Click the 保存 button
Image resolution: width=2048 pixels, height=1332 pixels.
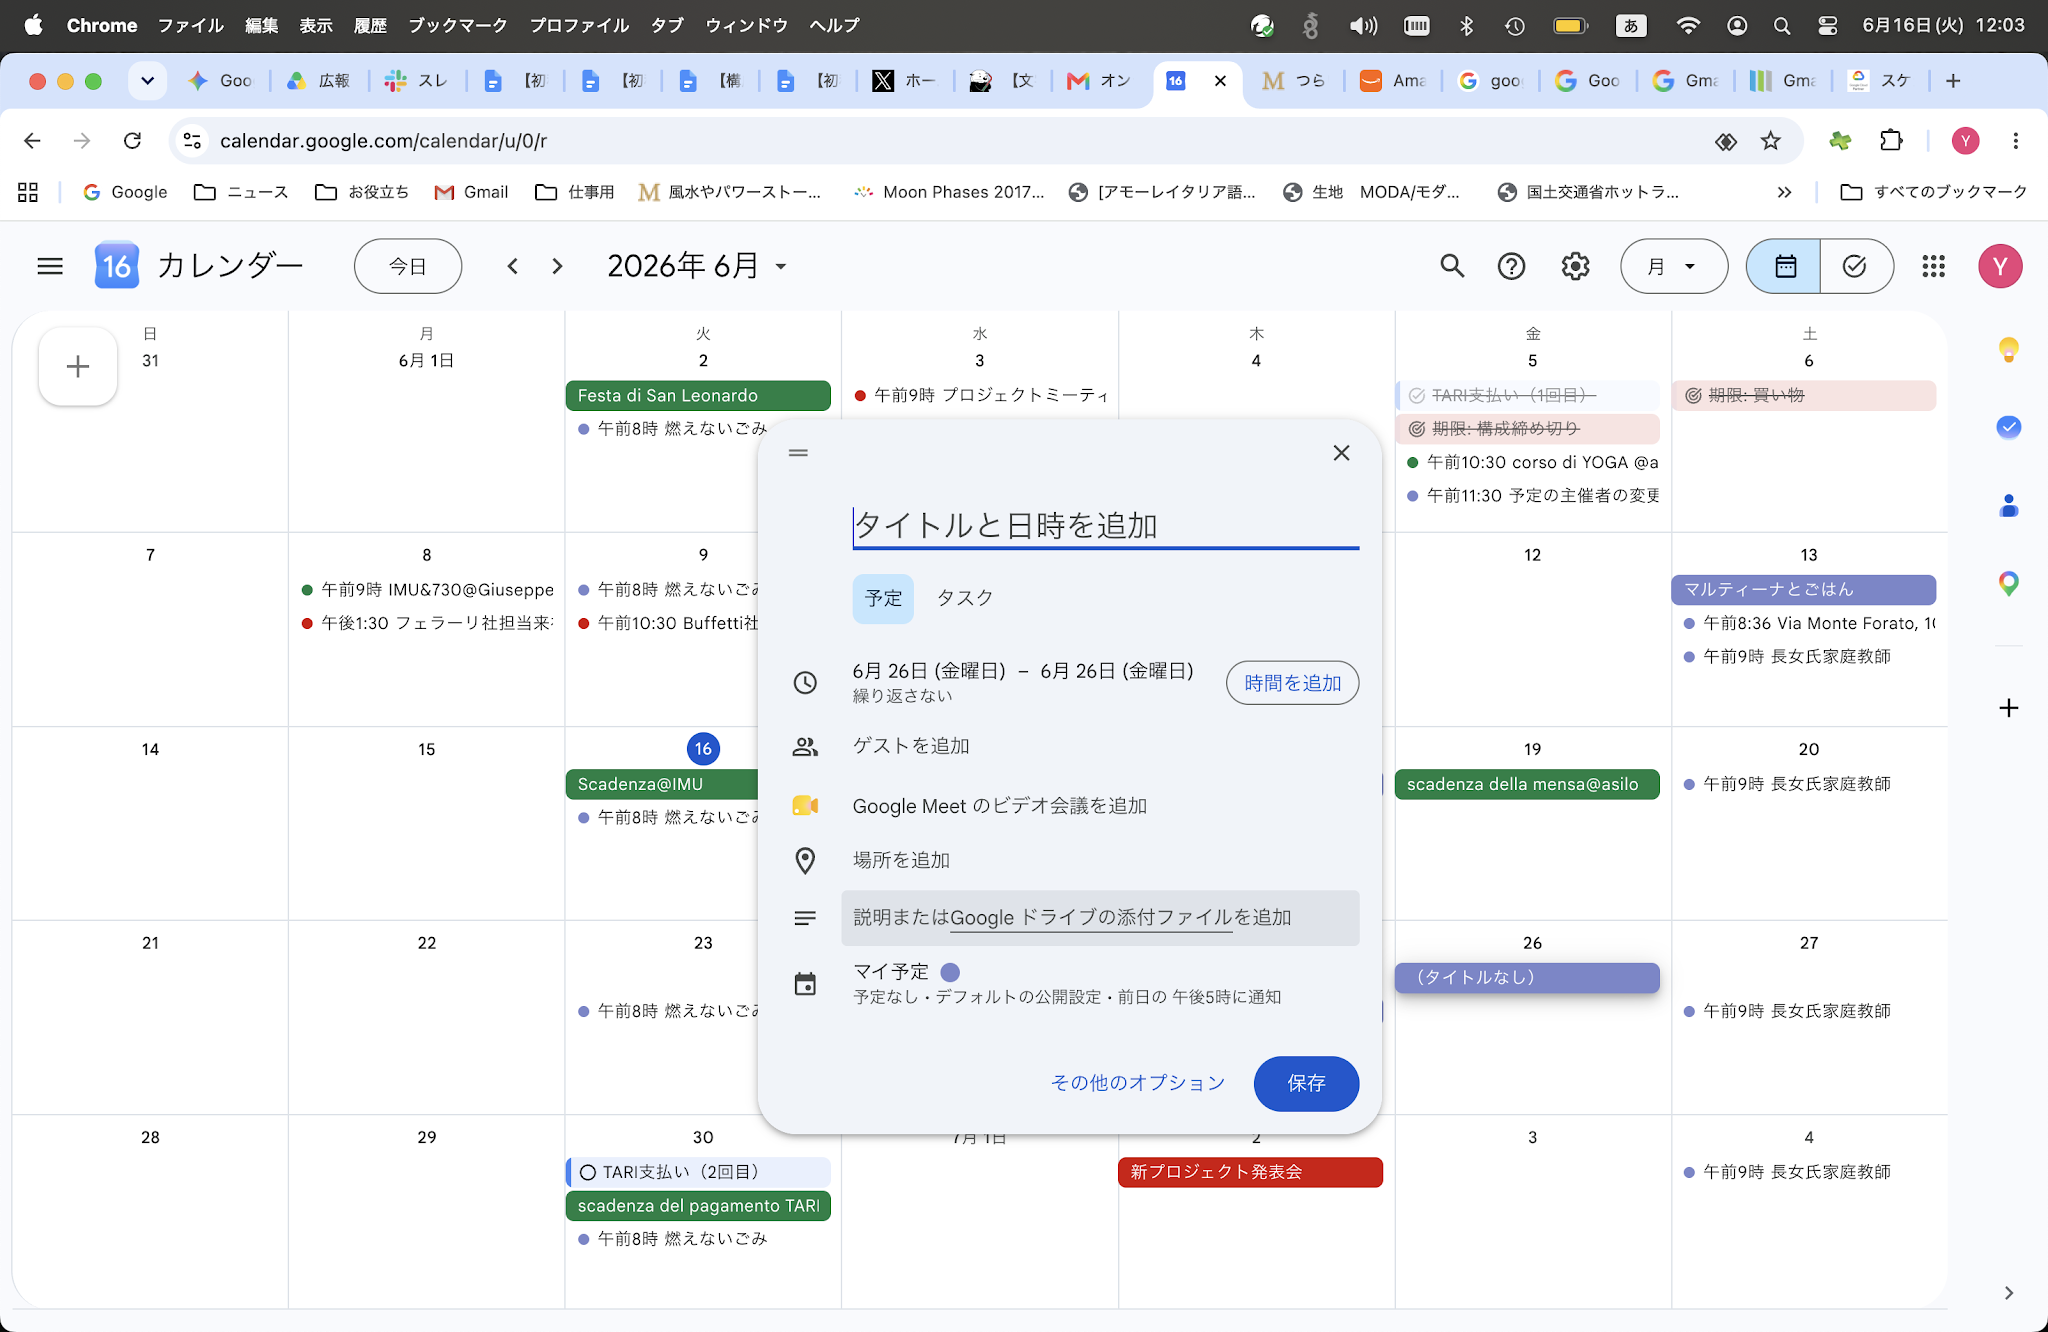click(1306, 1083)
